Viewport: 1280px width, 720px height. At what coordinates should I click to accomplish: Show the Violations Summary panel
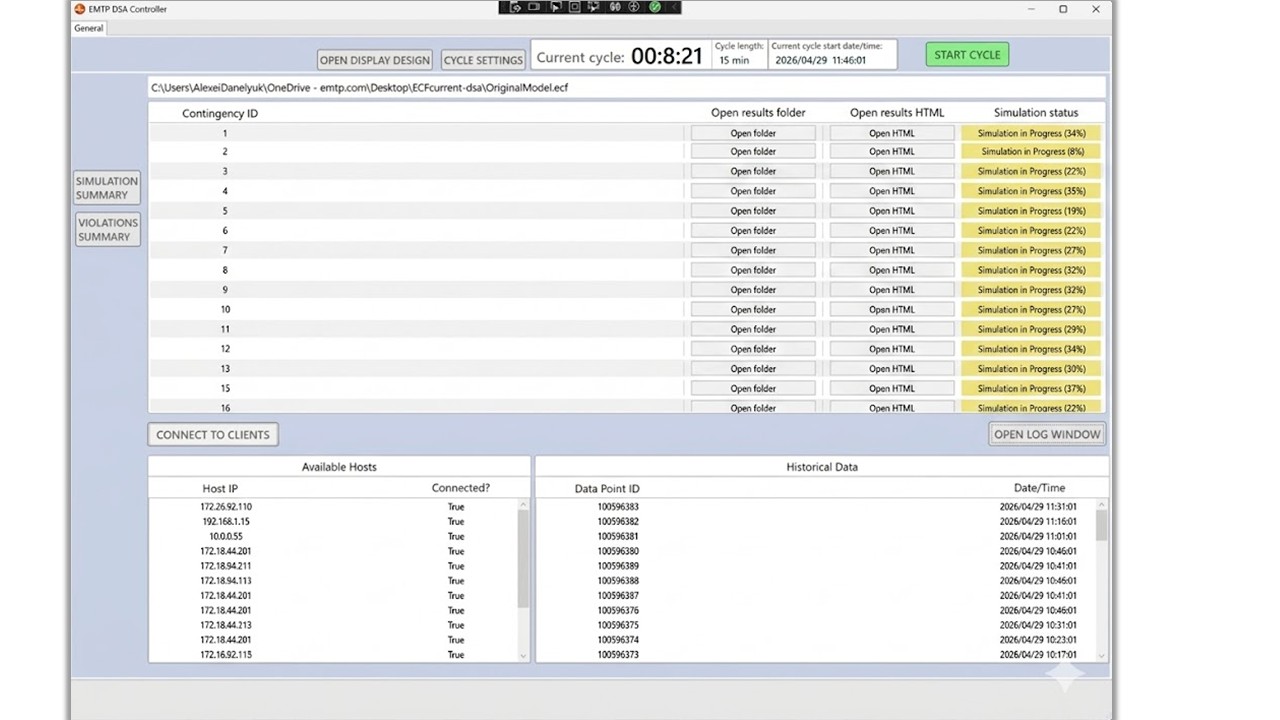107,230
